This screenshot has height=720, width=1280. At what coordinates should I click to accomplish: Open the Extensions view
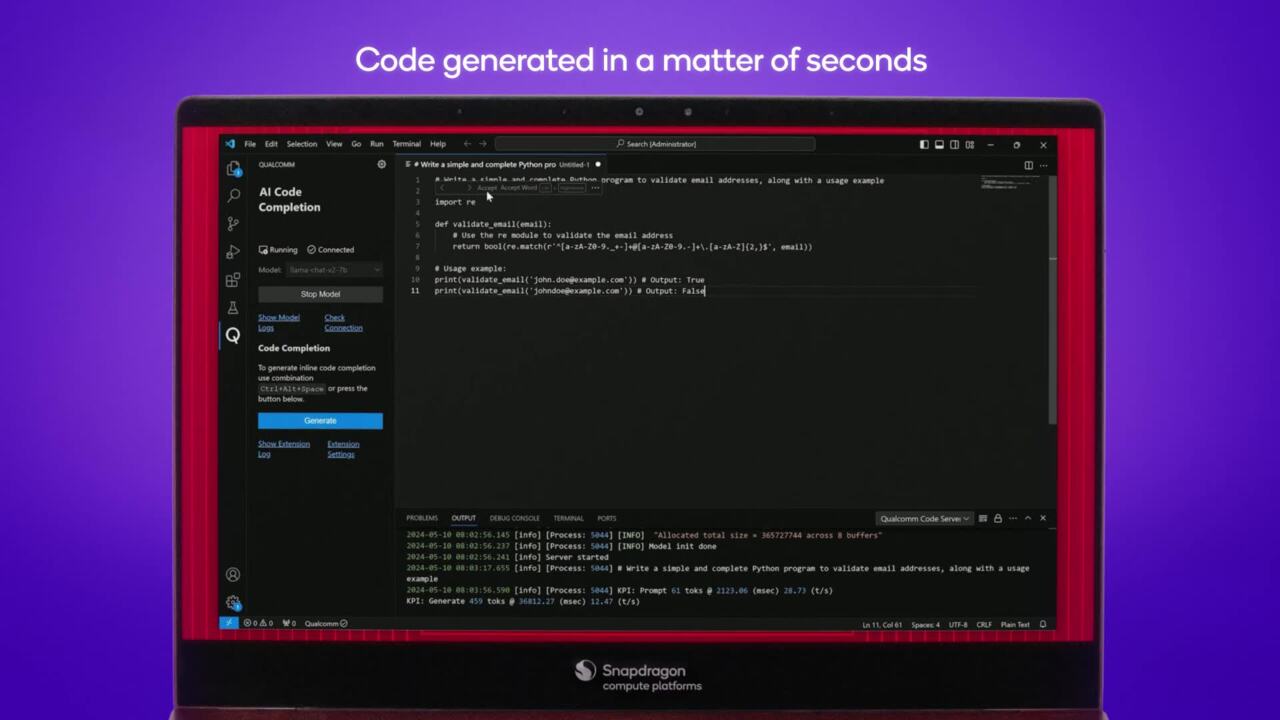(x=233, y=280)
